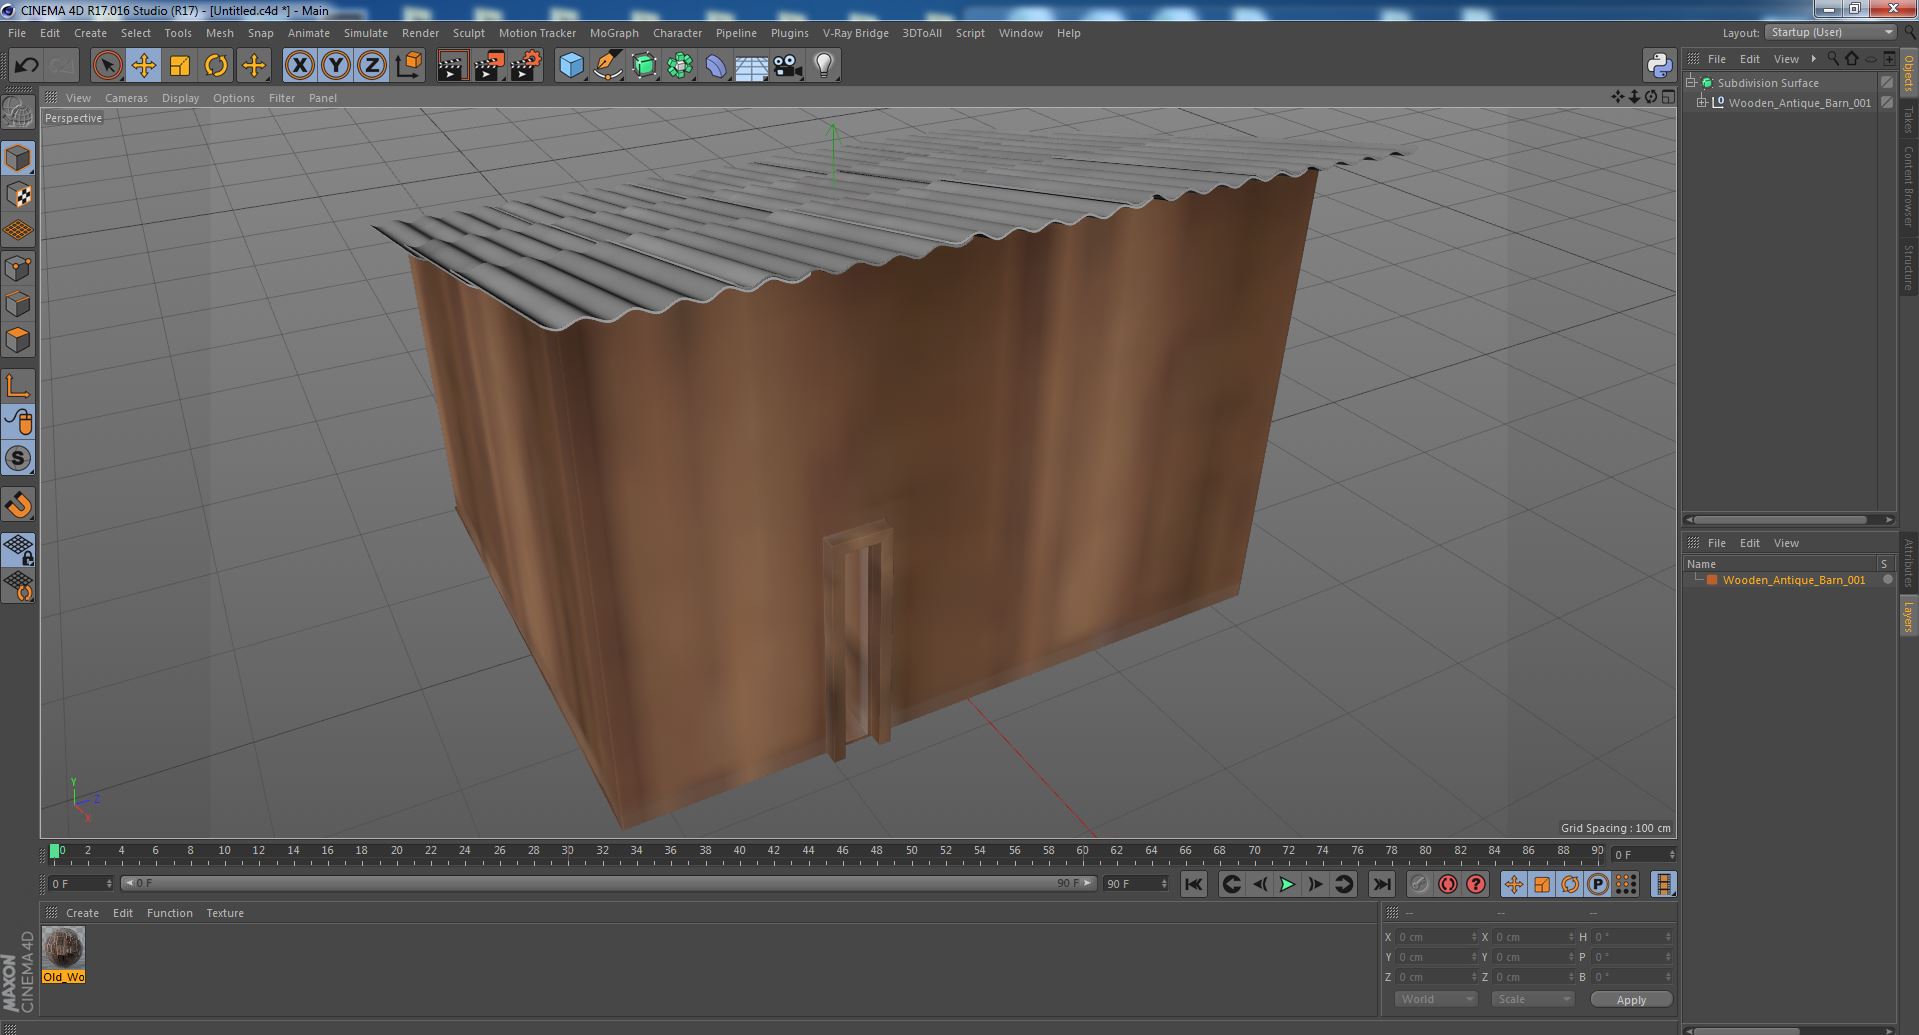The height and width of the screenshot is (1035, 1919).
Task: Click the layer color swatch Wooden_Antique_Barn_001
Action: pos(1712,580)
